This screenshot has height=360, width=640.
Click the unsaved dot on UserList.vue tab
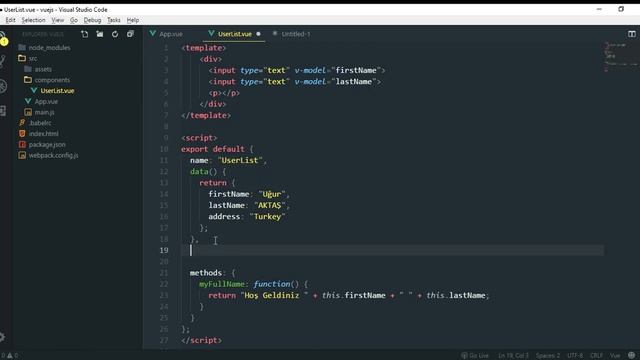click(258, 34)
